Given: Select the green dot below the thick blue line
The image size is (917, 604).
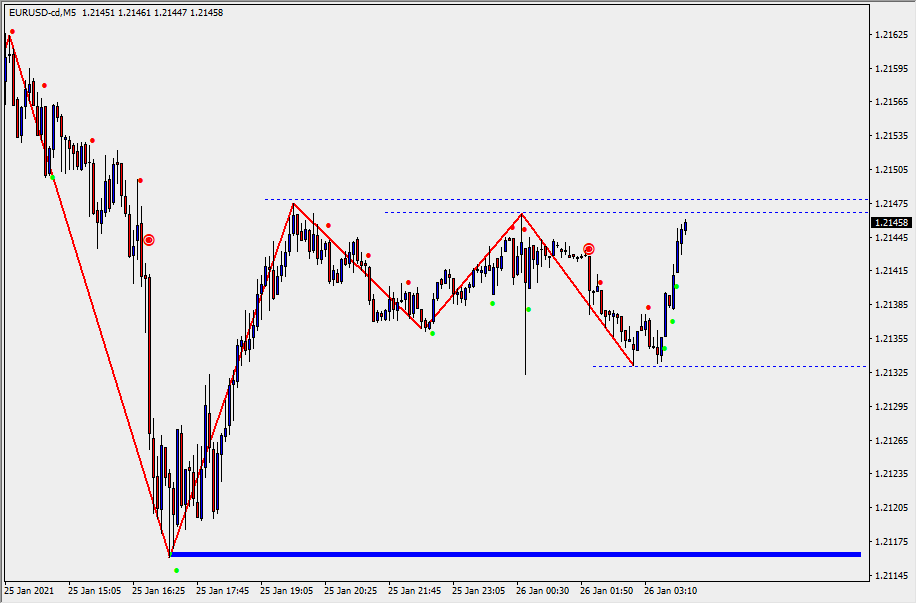Looking at the screenshot, I should point(177,571).
